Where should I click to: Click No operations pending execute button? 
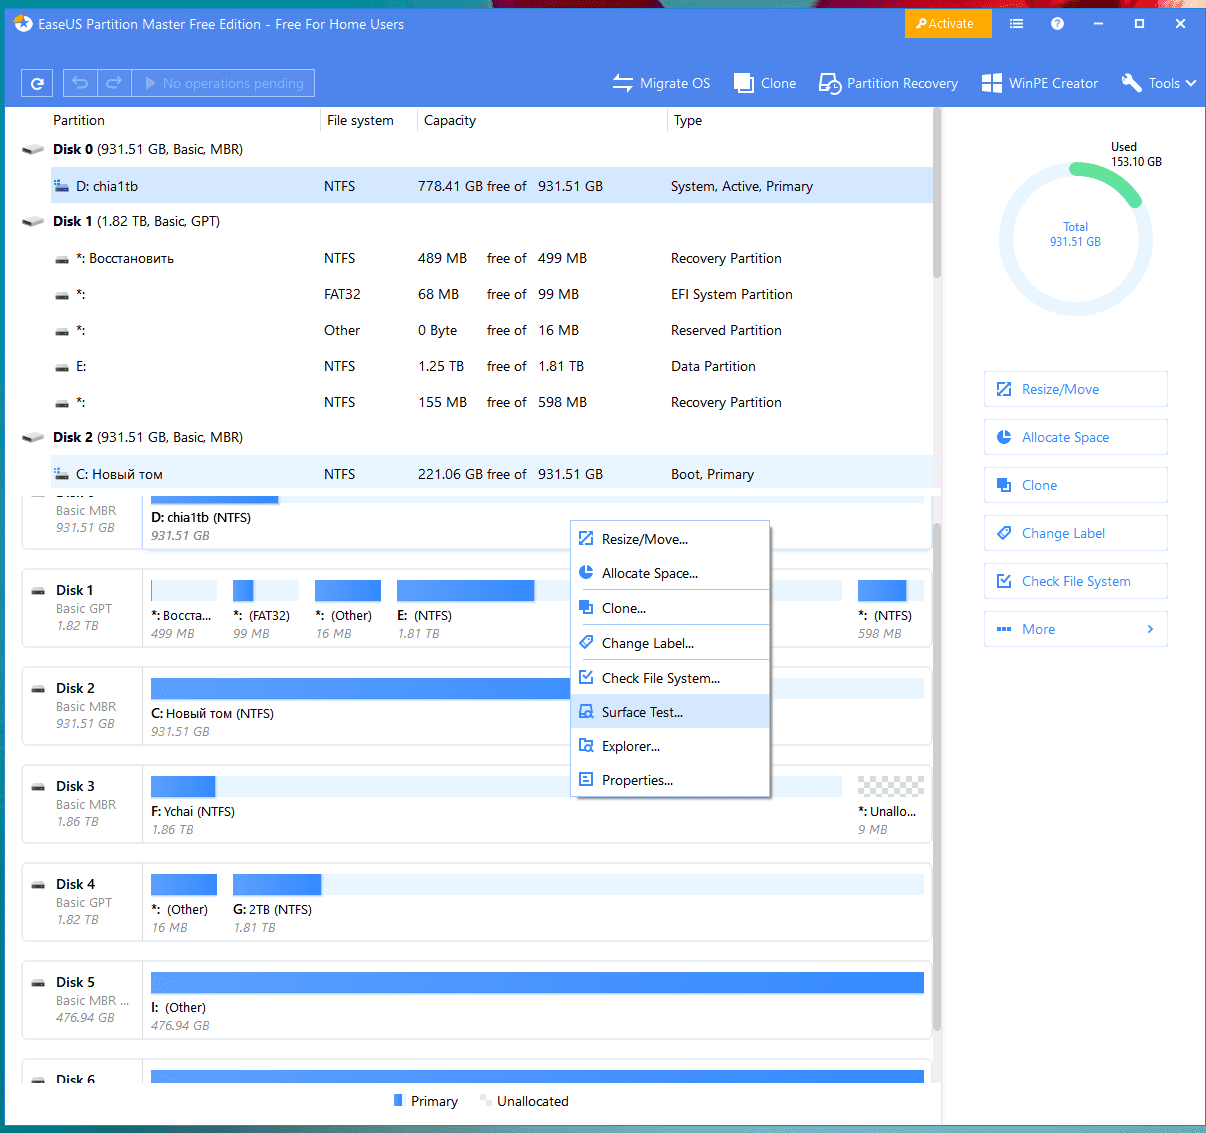click(223, 83)
